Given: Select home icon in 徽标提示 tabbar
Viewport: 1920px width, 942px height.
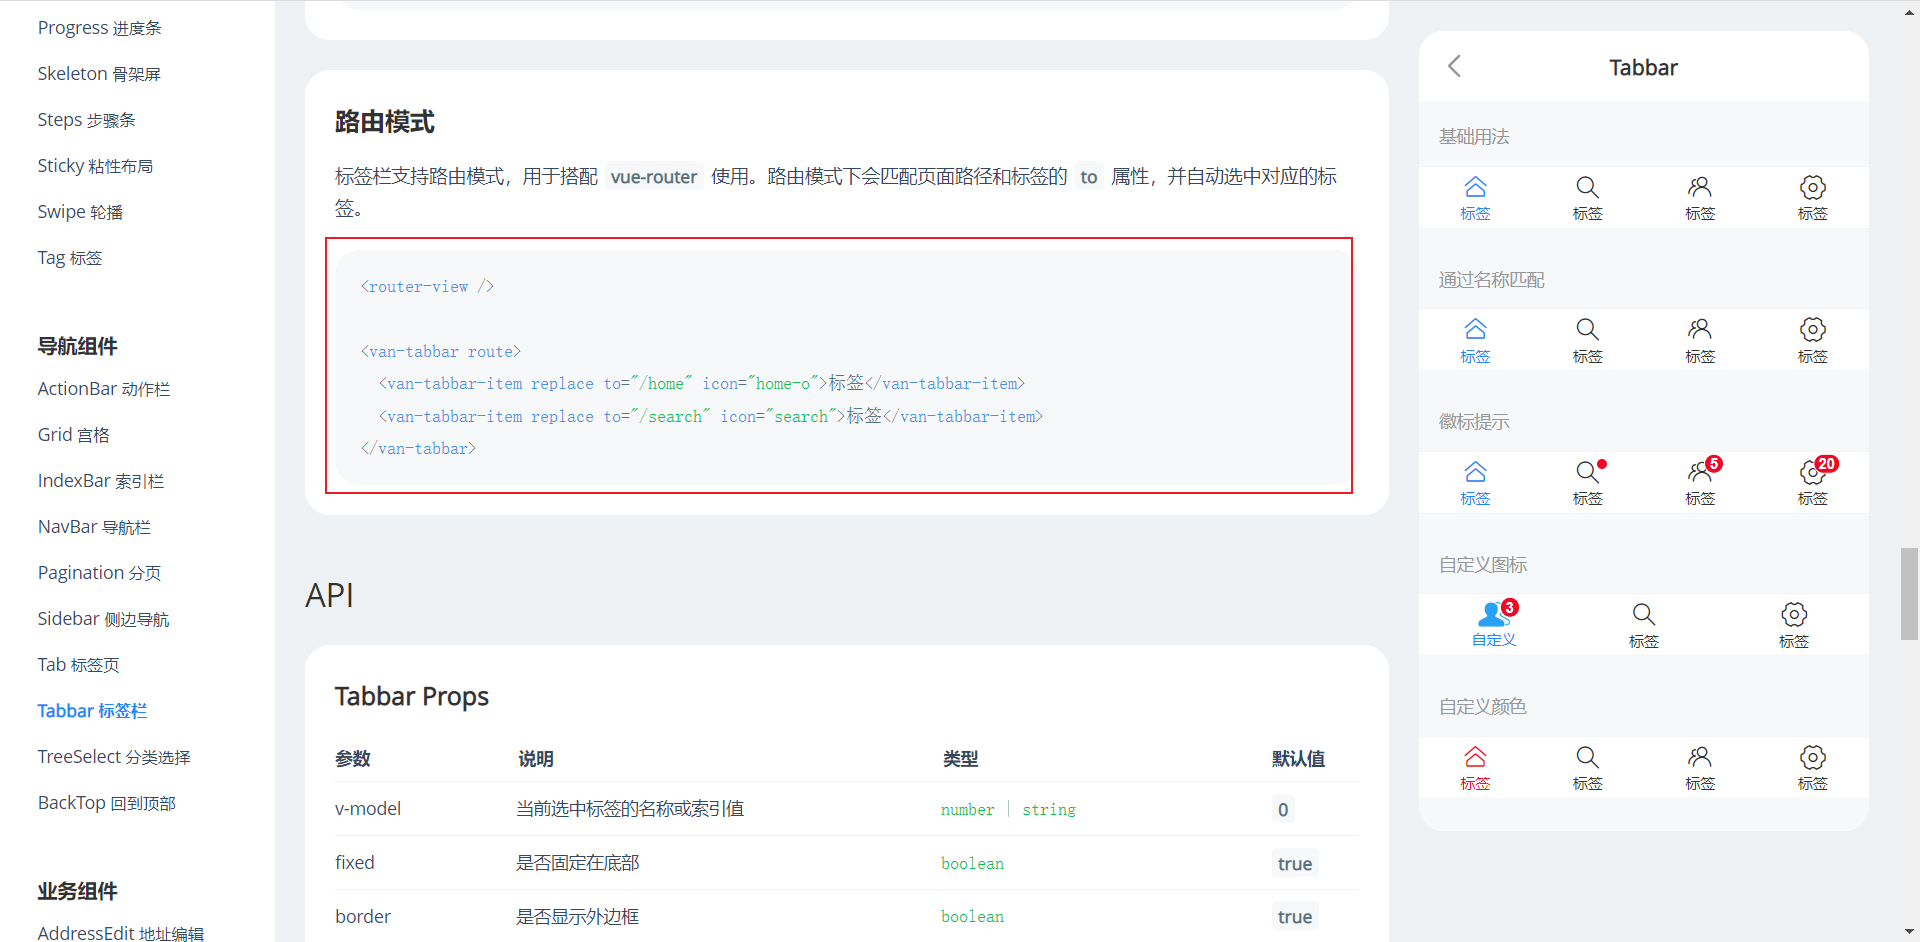Looking at the screenshot, I should point(1475,472).
